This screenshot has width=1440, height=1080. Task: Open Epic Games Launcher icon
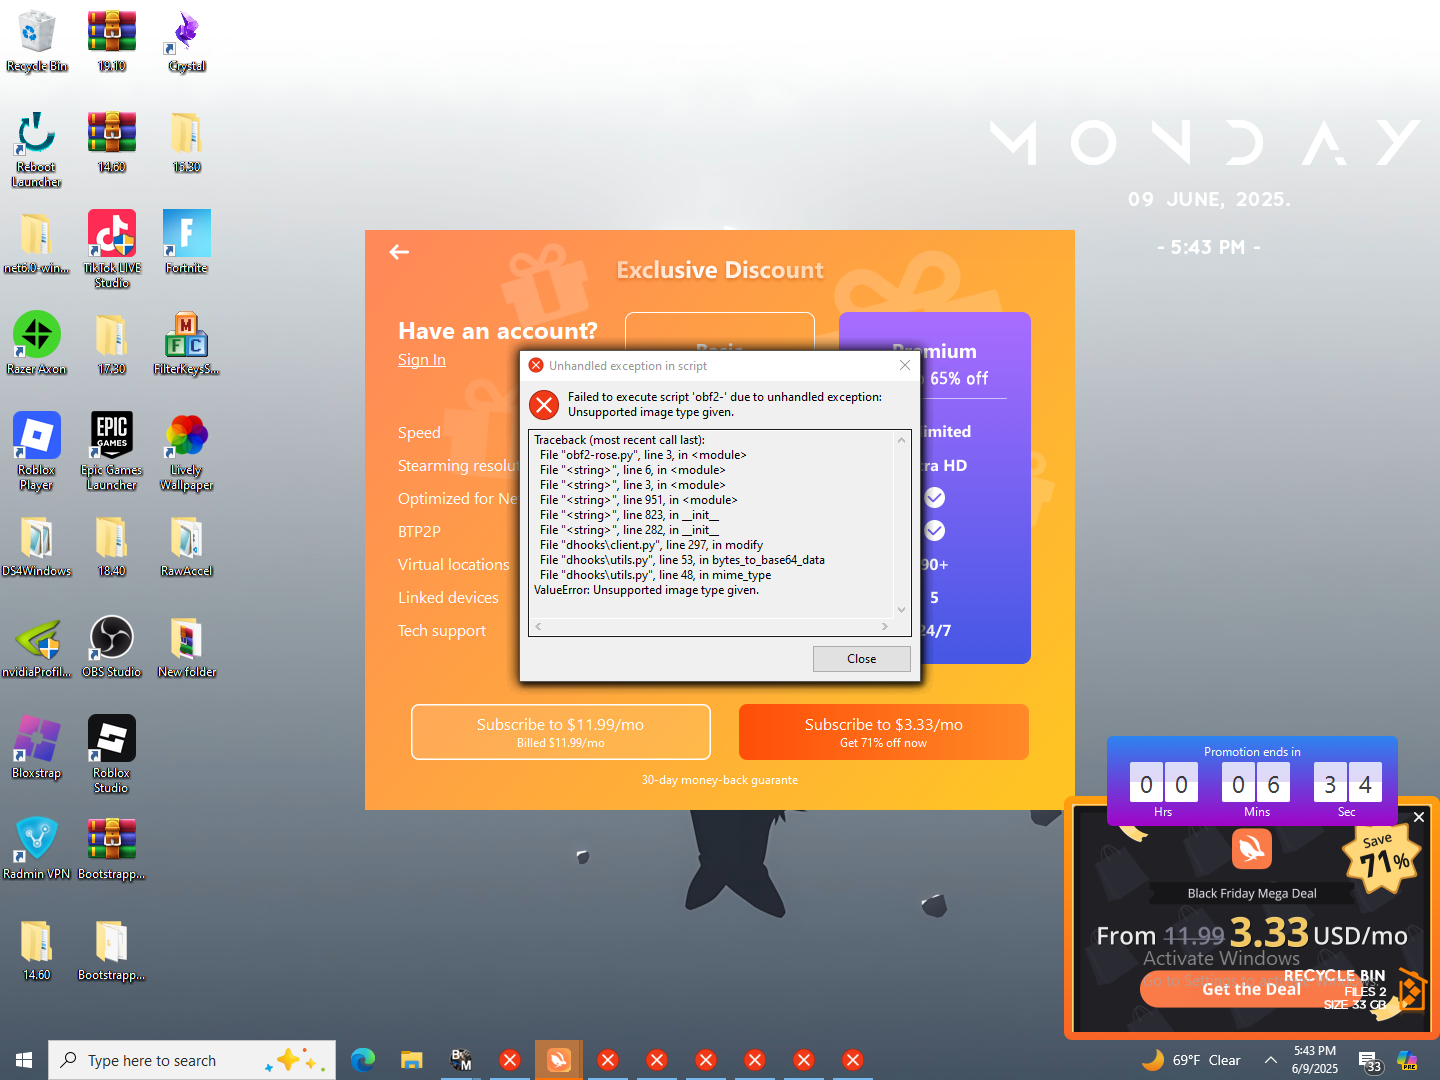112,452
